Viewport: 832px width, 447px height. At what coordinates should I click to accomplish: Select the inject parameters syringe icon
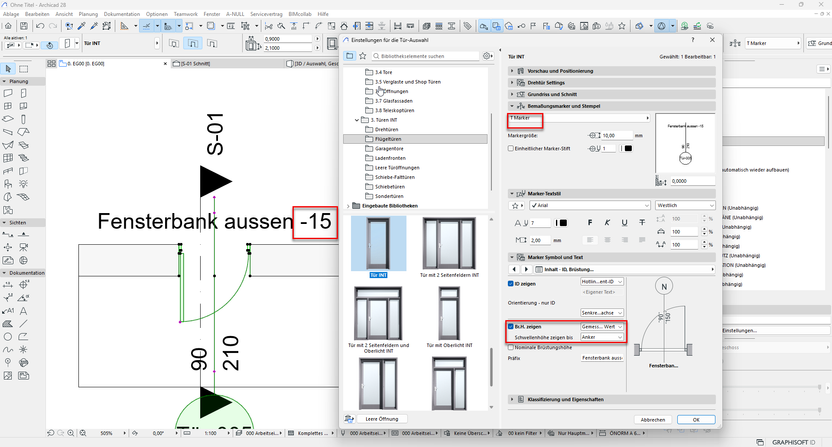tap(94, 26)
